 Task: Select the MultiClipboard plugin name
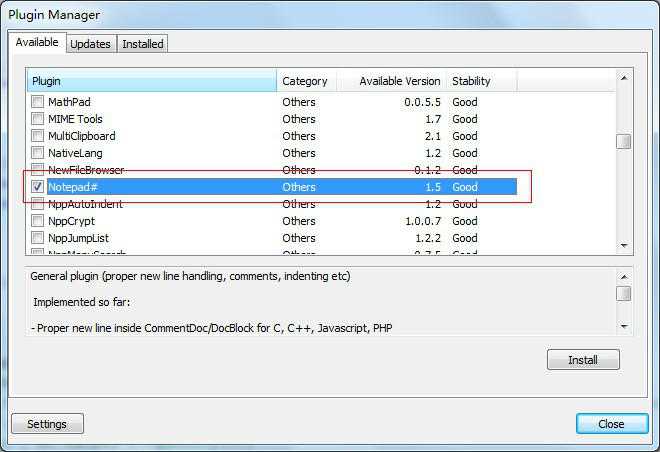82,136
